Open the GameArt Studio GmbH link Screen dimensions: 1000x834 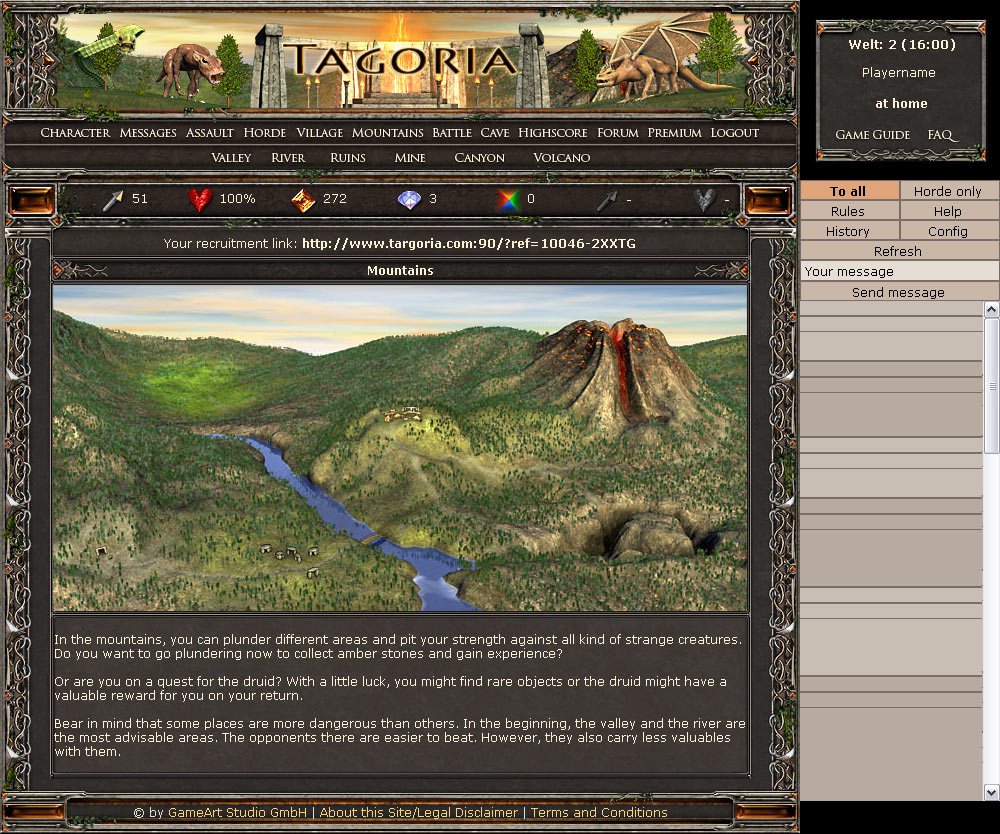pos(237,812)
